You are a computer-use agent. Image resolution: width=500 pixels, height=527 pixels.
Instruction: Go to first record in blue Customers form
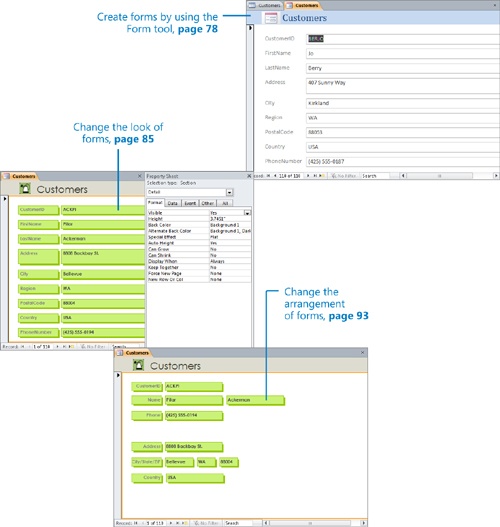pos(268,176)
